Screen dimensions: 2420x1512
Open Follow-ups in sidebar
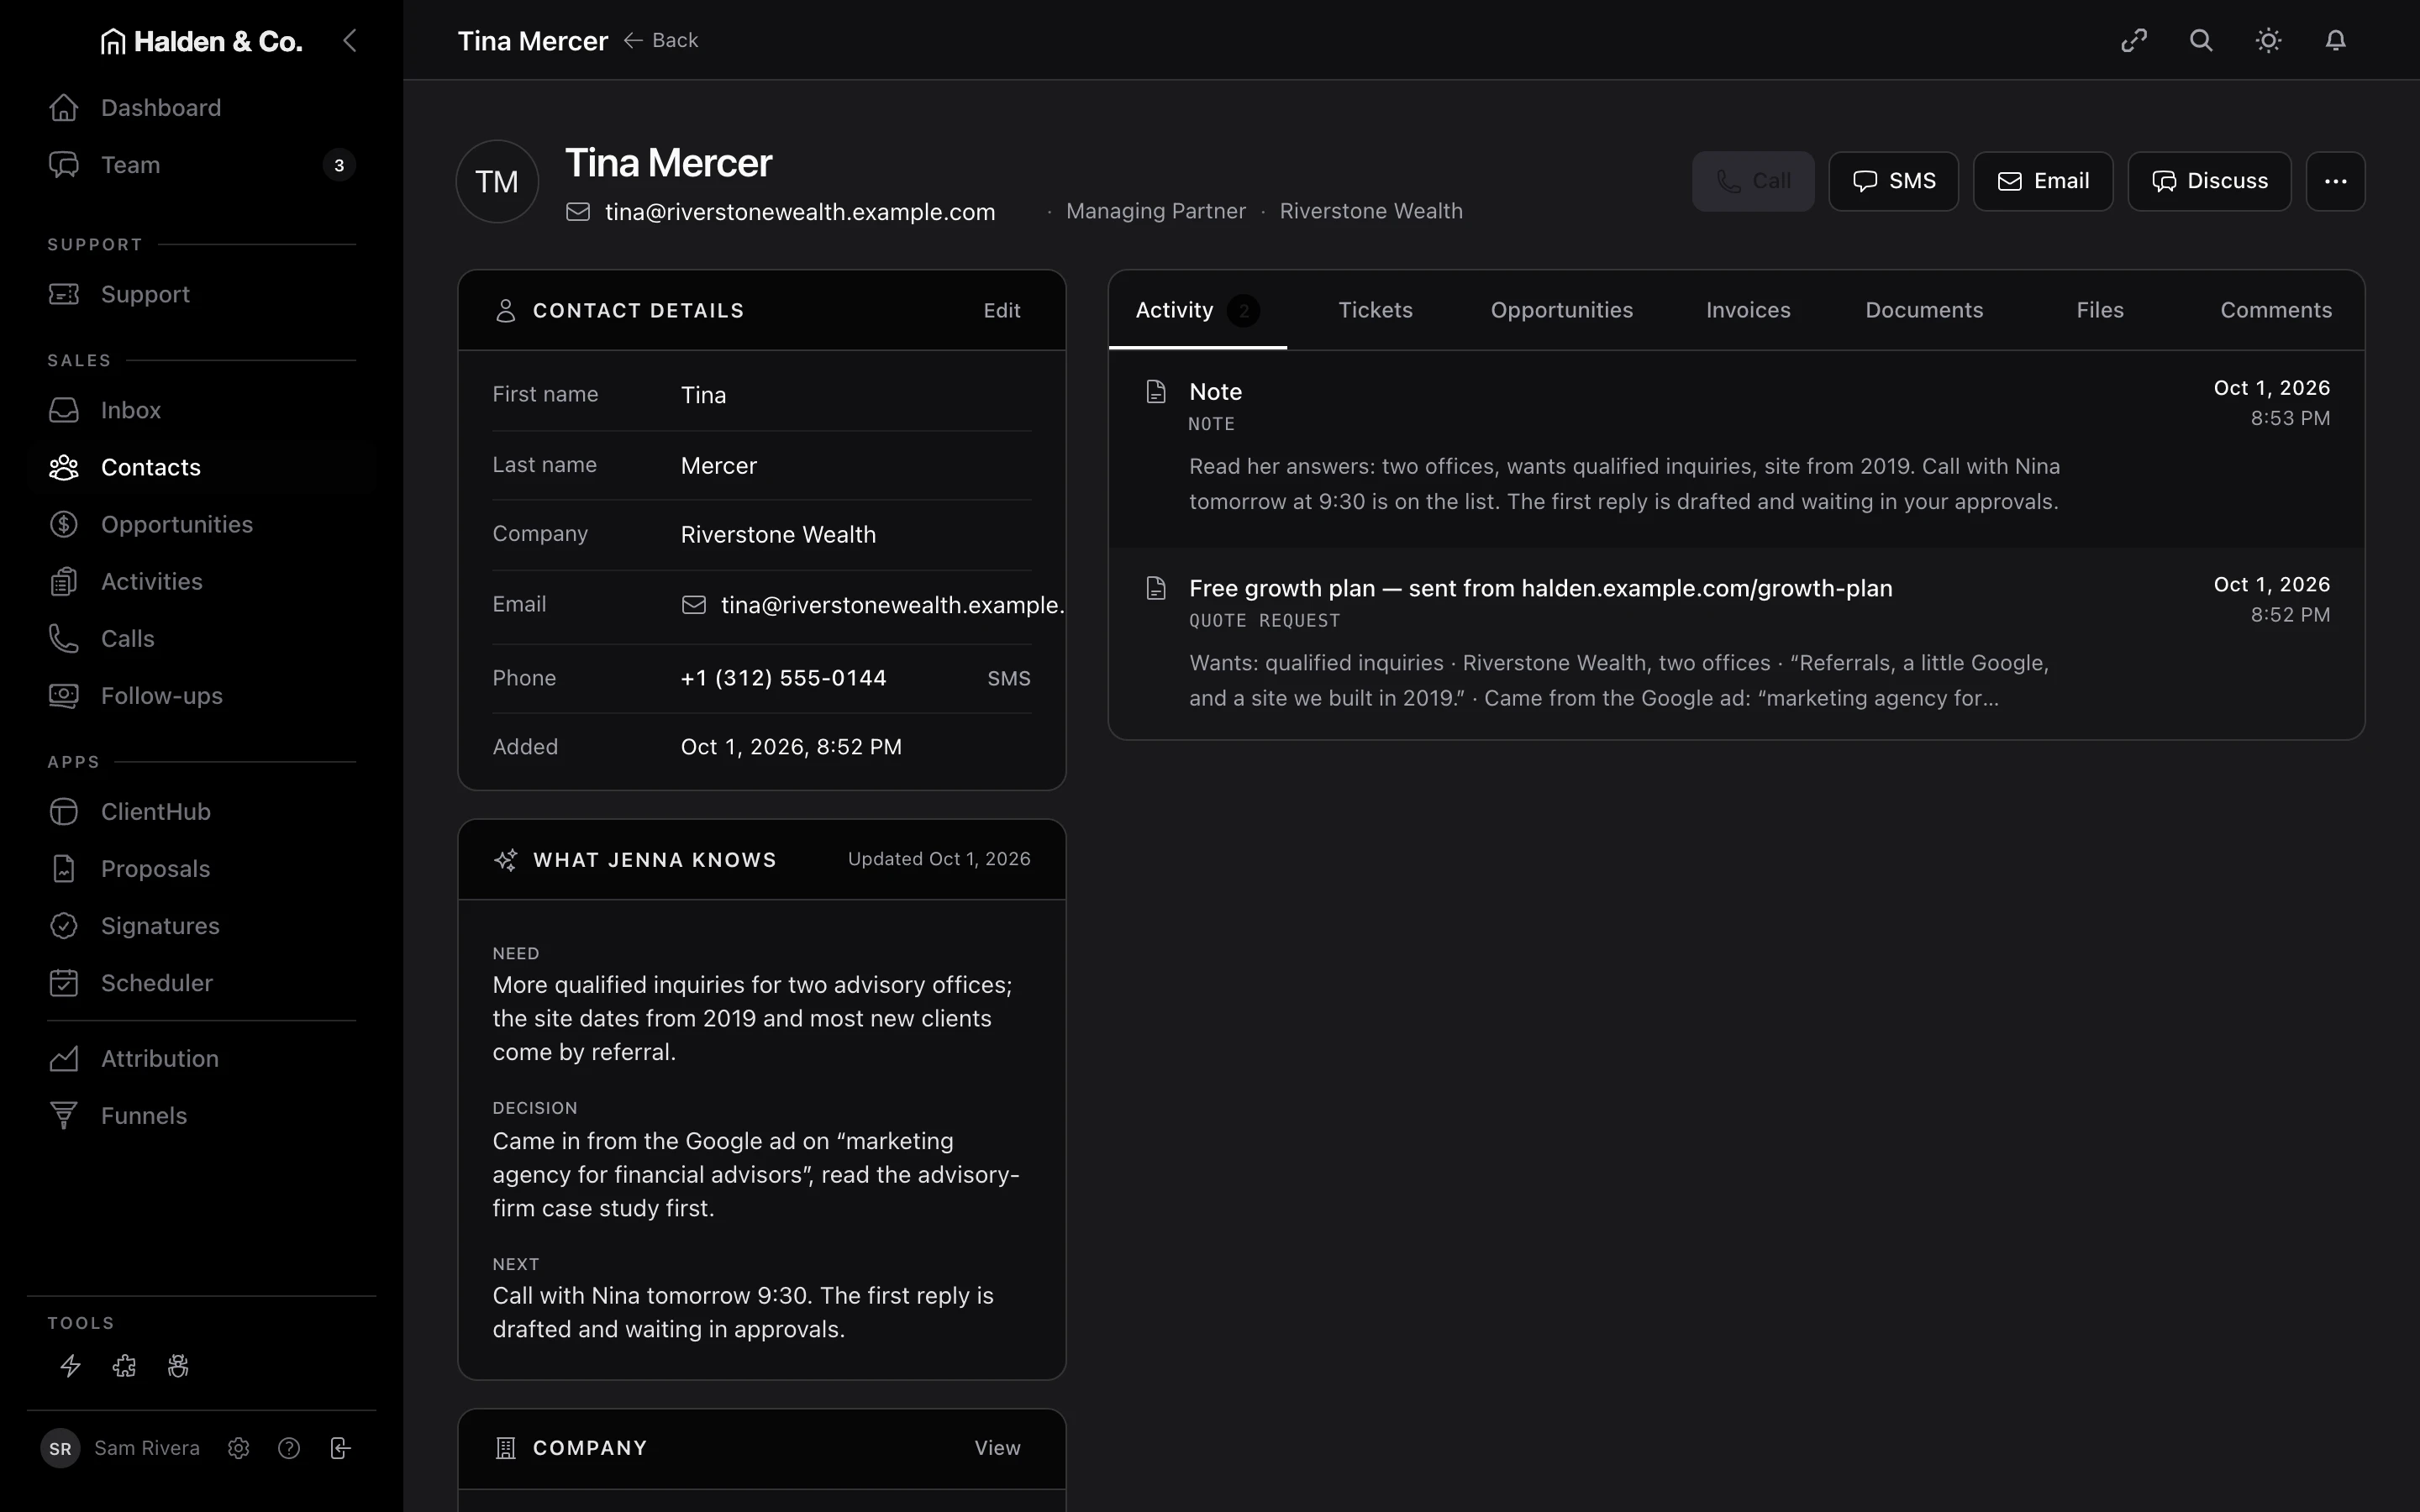[201, 696]
